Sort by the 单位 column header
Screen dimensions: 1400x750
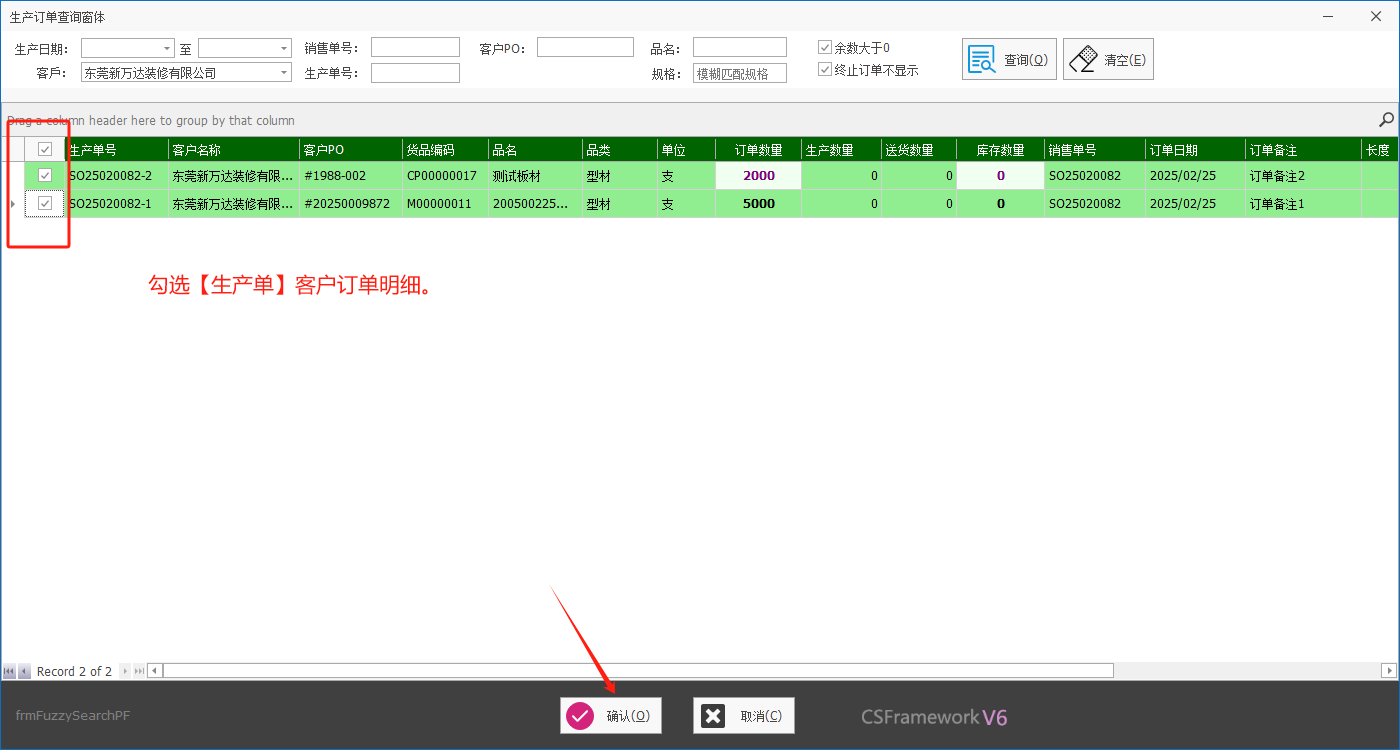(686, 150)
